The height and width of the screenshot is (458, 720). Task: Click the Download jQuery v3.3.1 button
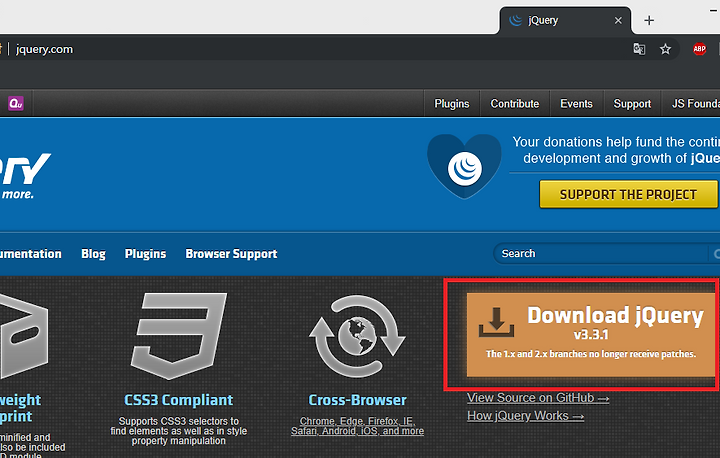(x=592, y=334)
